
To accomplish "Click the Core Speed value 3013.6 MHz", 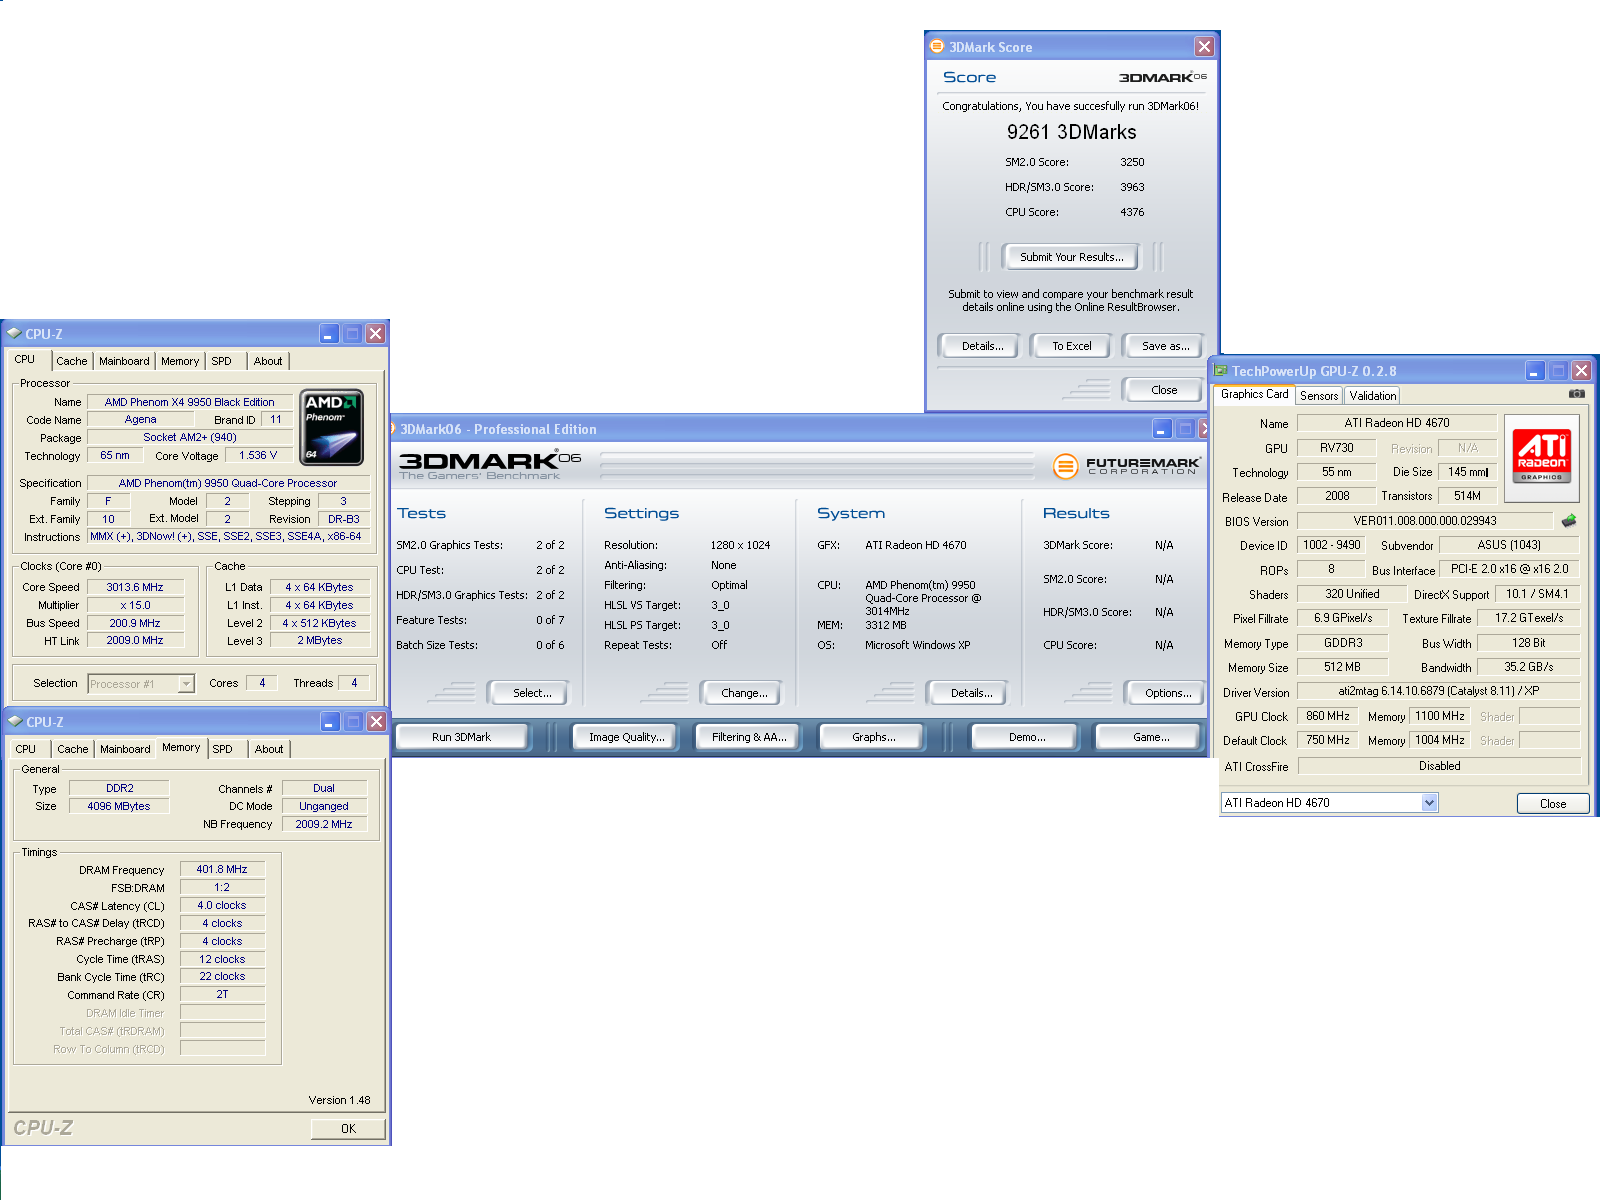I will pos(135,587).
